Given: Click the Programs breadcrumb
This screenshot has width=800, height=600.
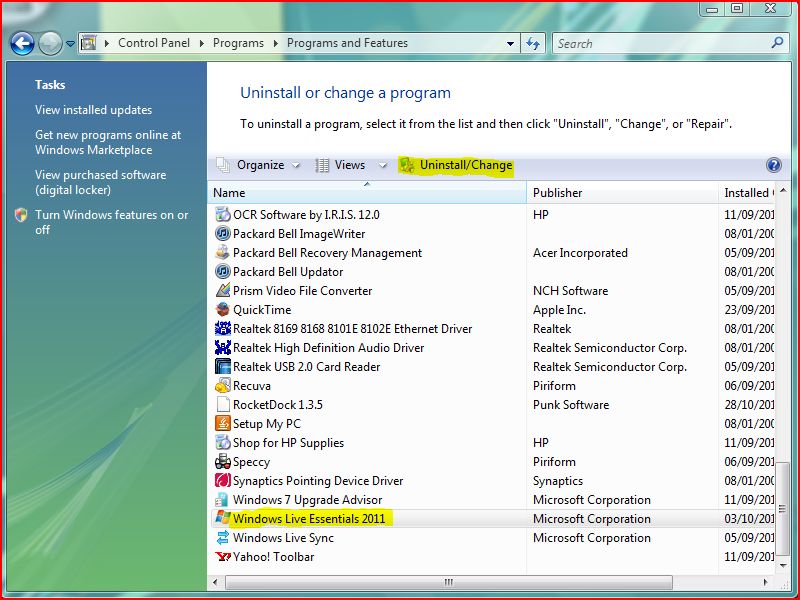Looking at the screenshot, I should click(238, 43).
